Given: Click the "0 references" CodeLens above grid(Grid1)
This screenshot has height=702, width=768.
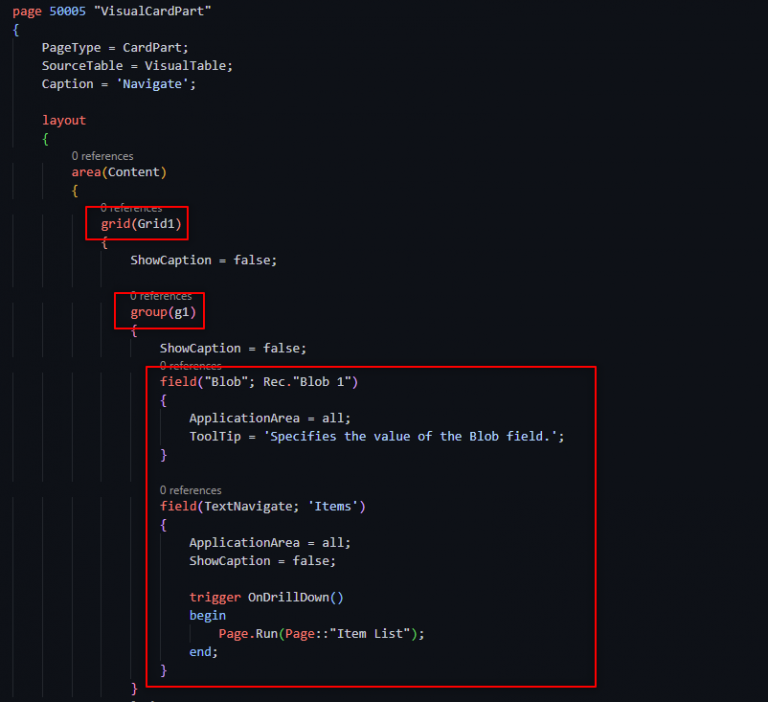Looking at the screenshot, I should coord(131,208).
